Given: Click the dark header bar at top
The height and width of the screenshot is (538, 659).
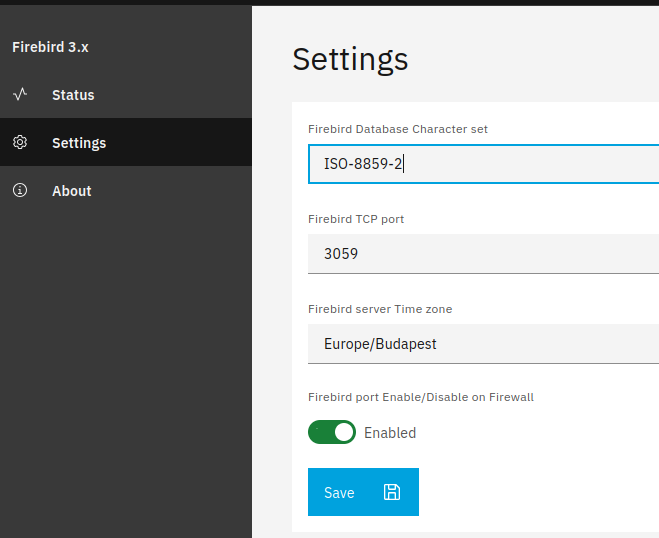Looking at the screenshot, I should point(330,3).
